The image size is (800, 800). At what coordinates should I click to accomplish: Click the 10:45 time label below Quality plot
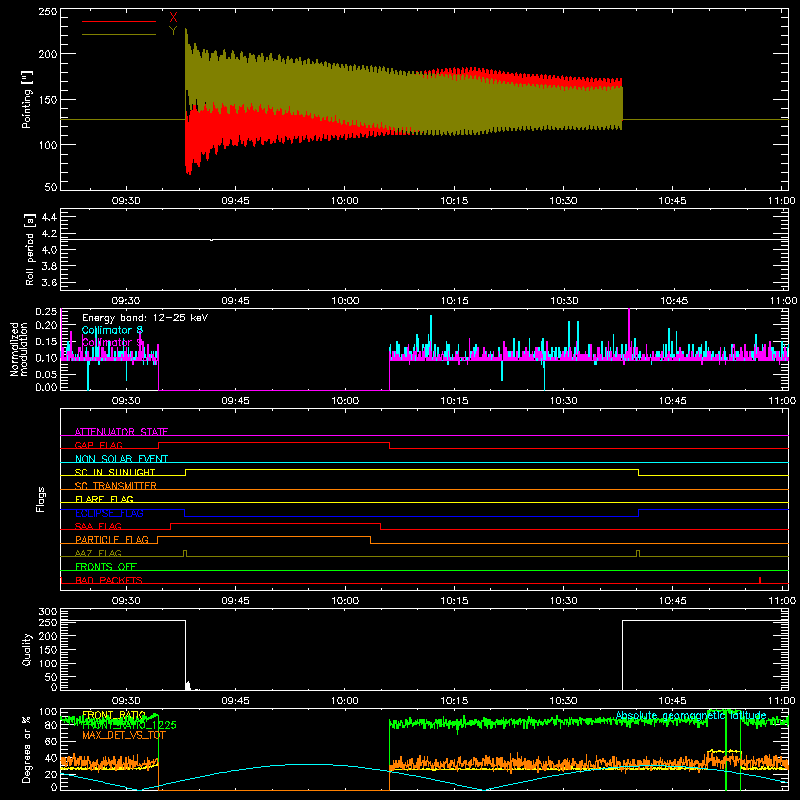673,701
